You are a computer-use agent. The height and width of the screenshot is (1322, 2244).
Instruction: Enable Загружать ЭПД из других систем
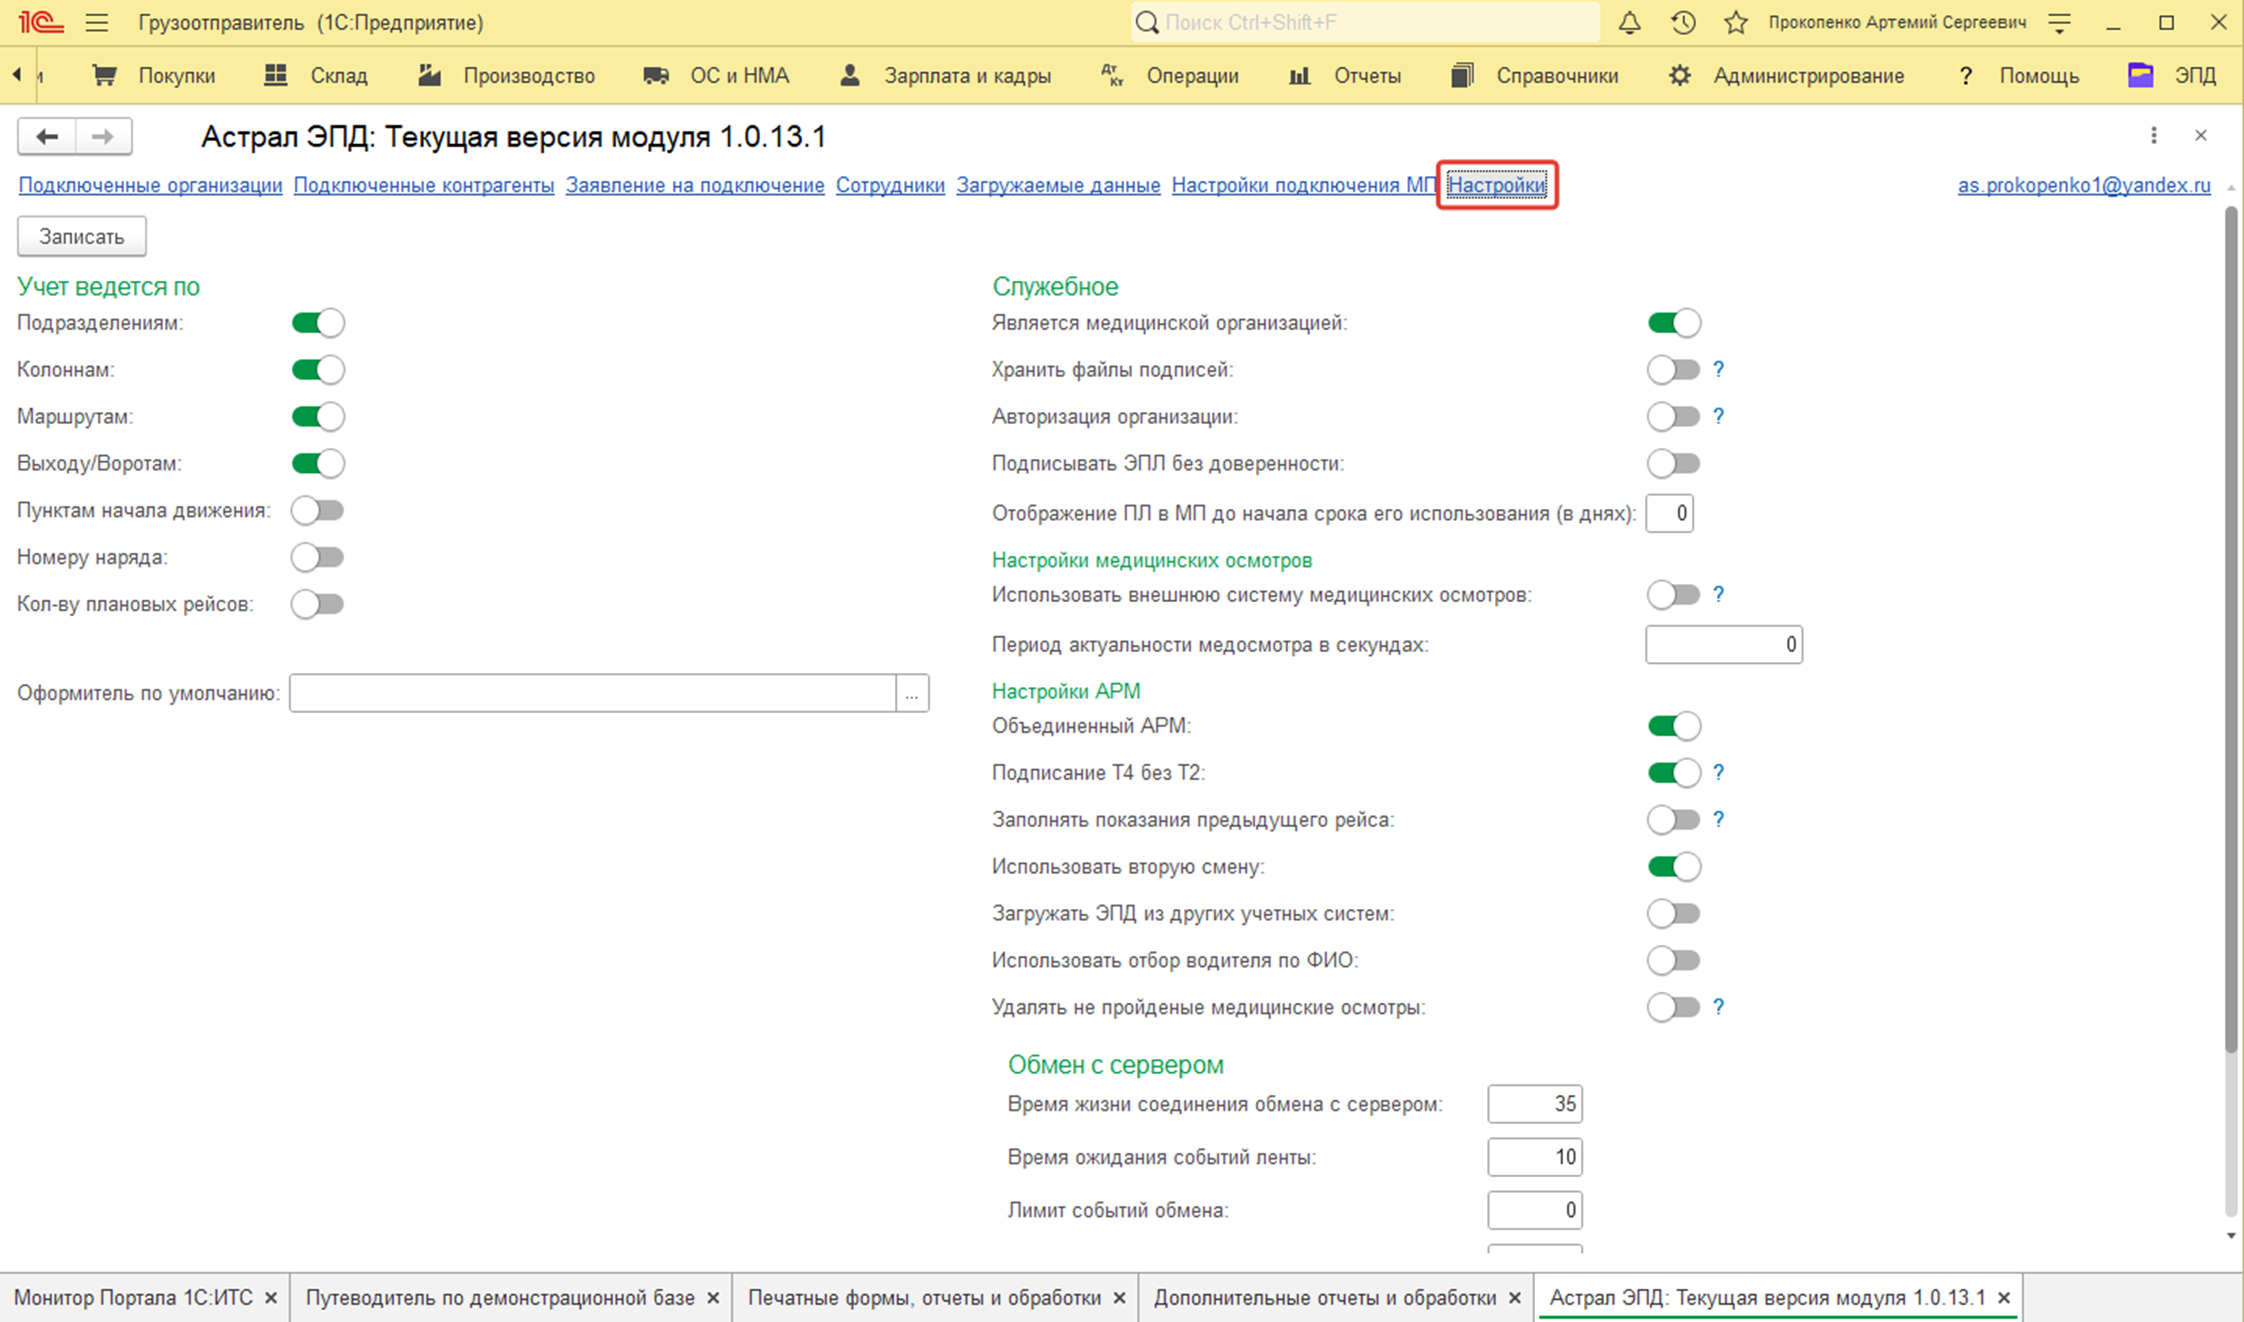(1674, 913)
